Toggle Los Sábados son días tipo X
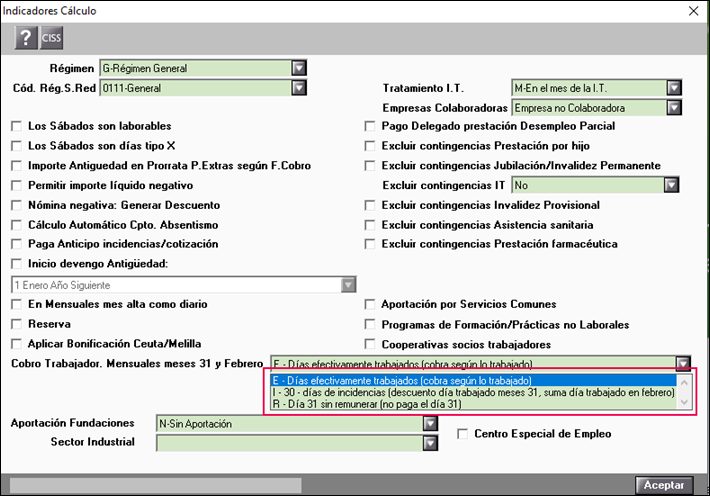 click(17, 146)
